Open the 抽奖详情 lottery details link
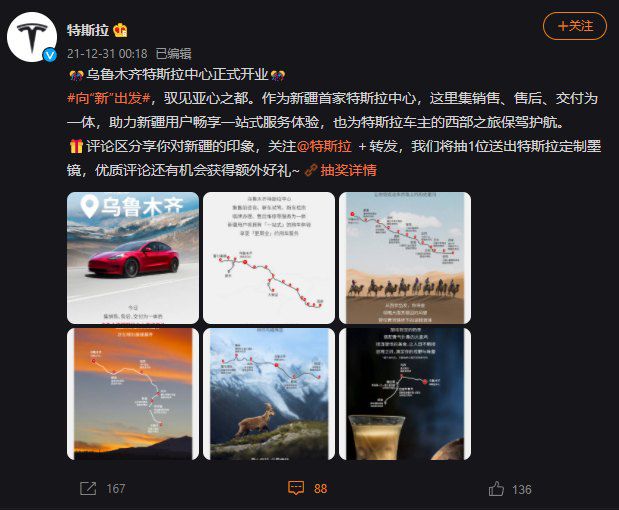Screen dimensions: 619x510 (349, 170)
